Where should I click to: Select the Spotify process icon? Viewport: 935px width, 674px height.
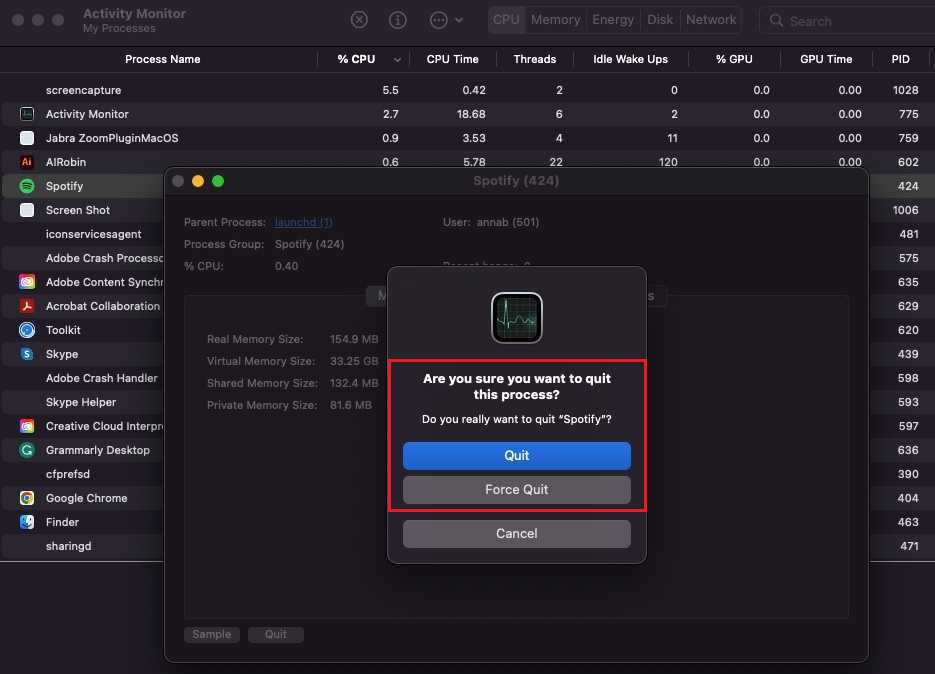pyautogui.click(x=27, y=186)
